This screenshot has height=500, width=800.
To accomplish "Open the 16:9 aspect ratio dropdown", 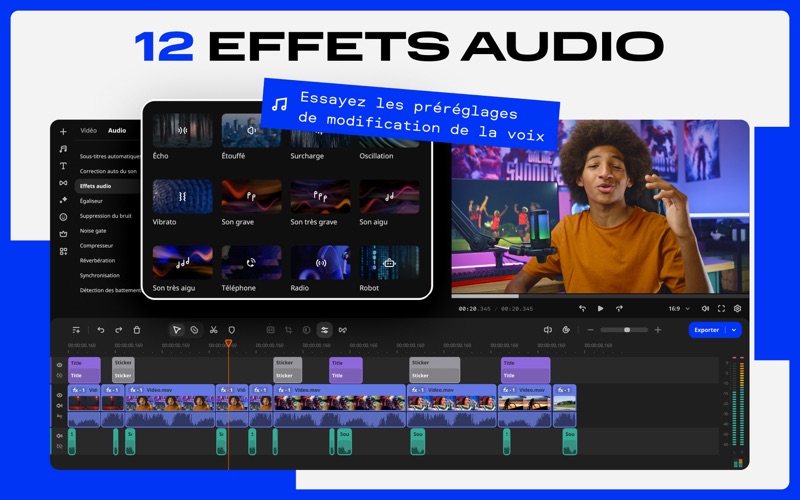I will (x=679, y=309).
